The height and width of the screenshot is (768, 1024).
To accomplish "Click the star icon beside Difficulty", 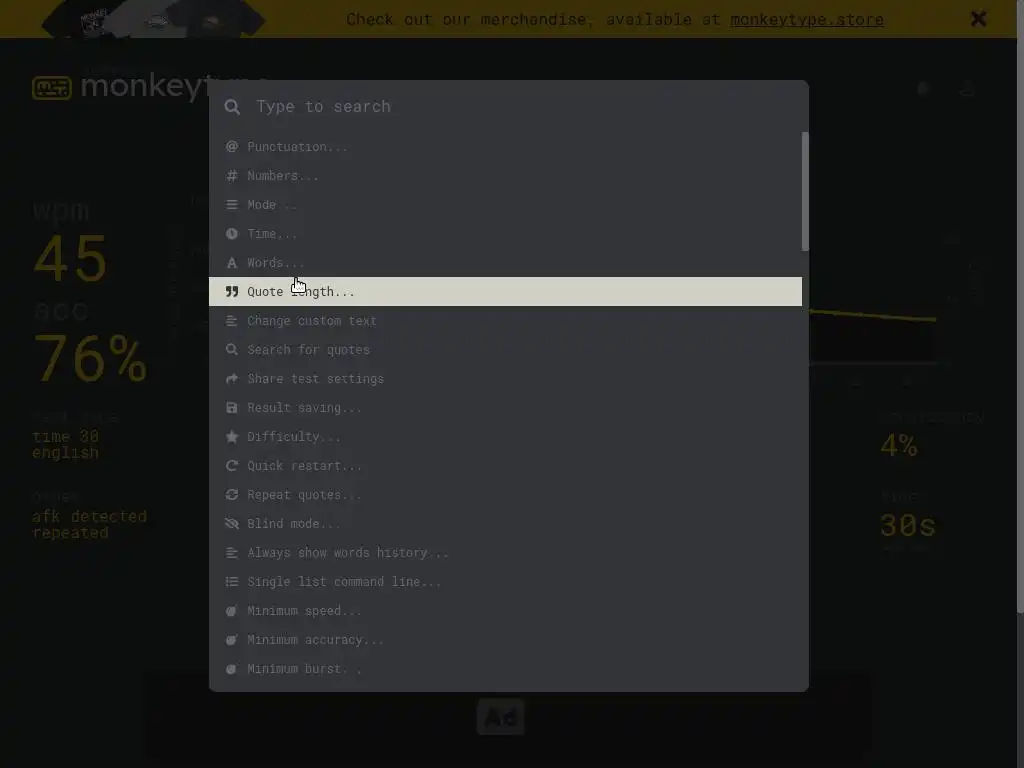I will [232, 437].
